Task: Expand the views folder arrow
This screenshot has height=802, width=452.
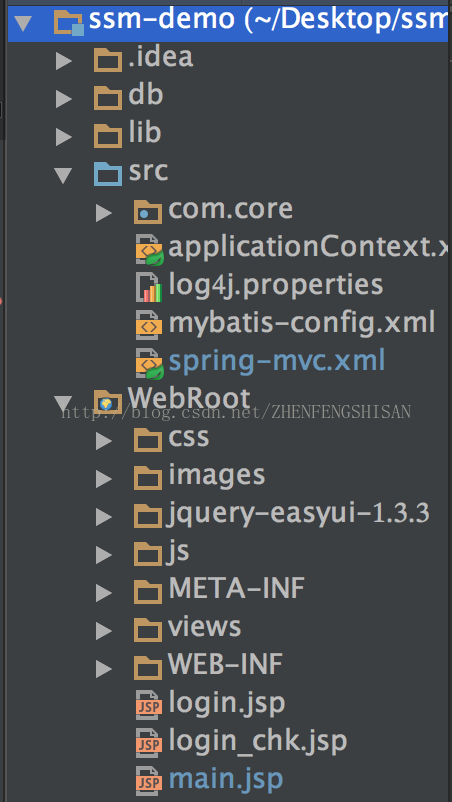Action: (x=104, y=631)
